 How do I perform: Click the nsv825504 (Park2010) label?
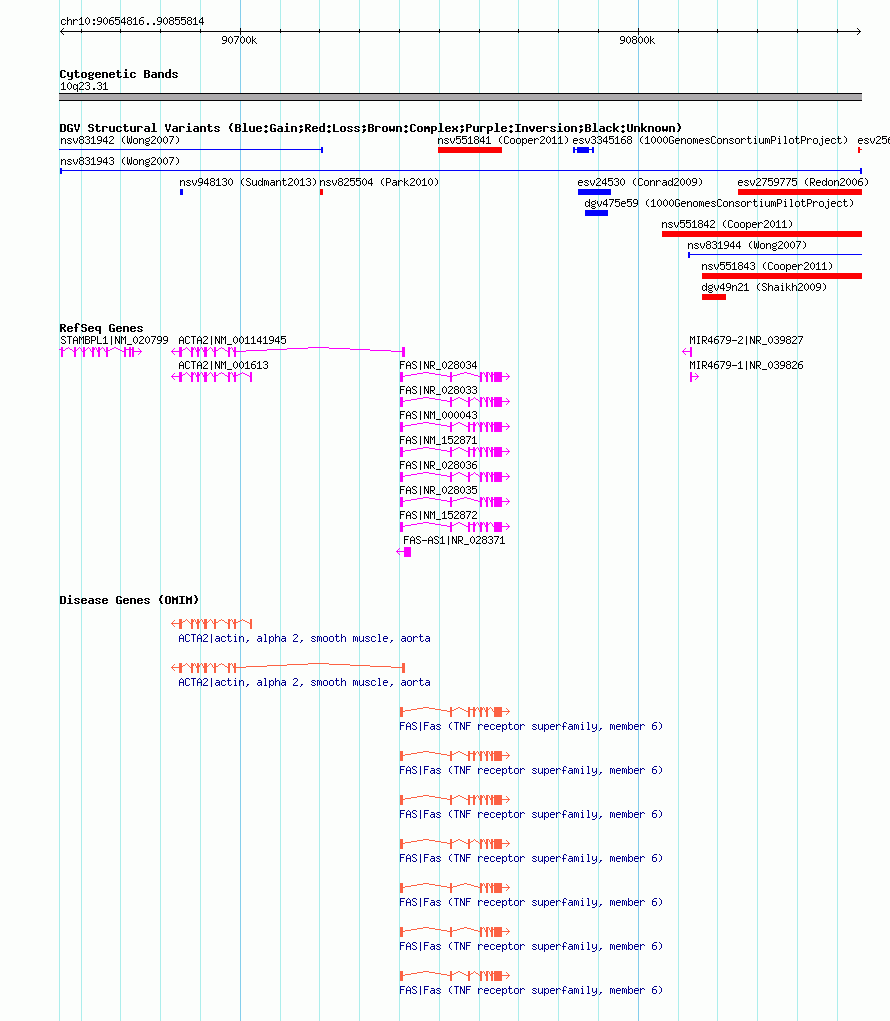[379, 182]
